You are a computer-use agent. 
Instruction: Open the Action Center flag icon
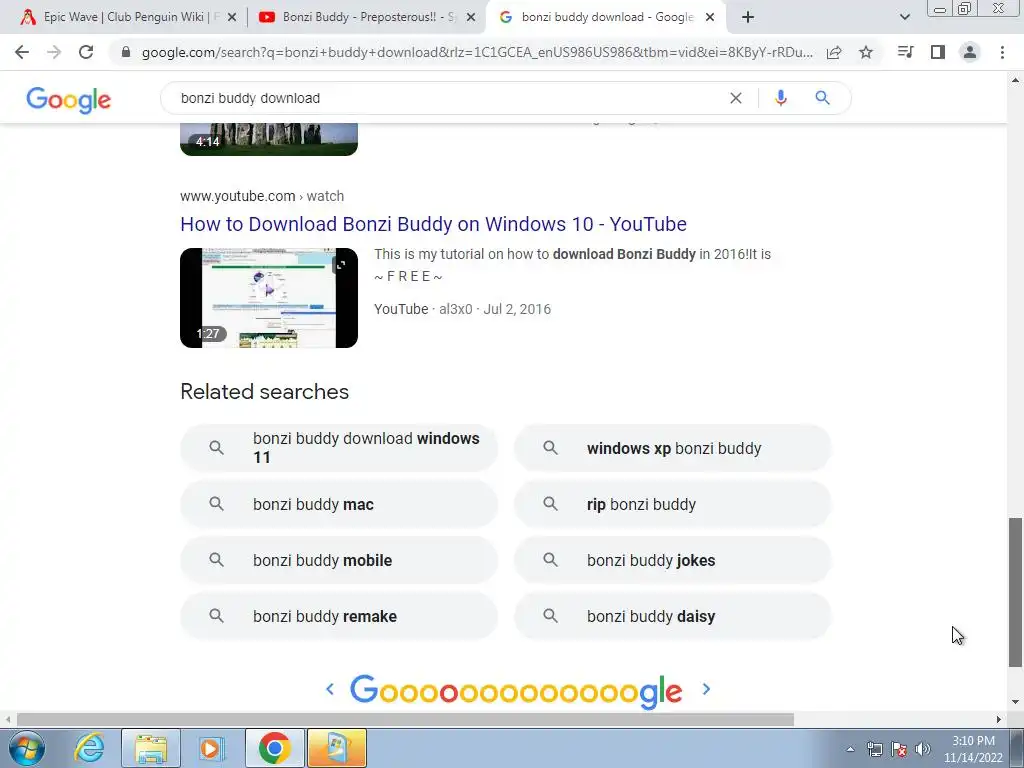tap(899, 749)
